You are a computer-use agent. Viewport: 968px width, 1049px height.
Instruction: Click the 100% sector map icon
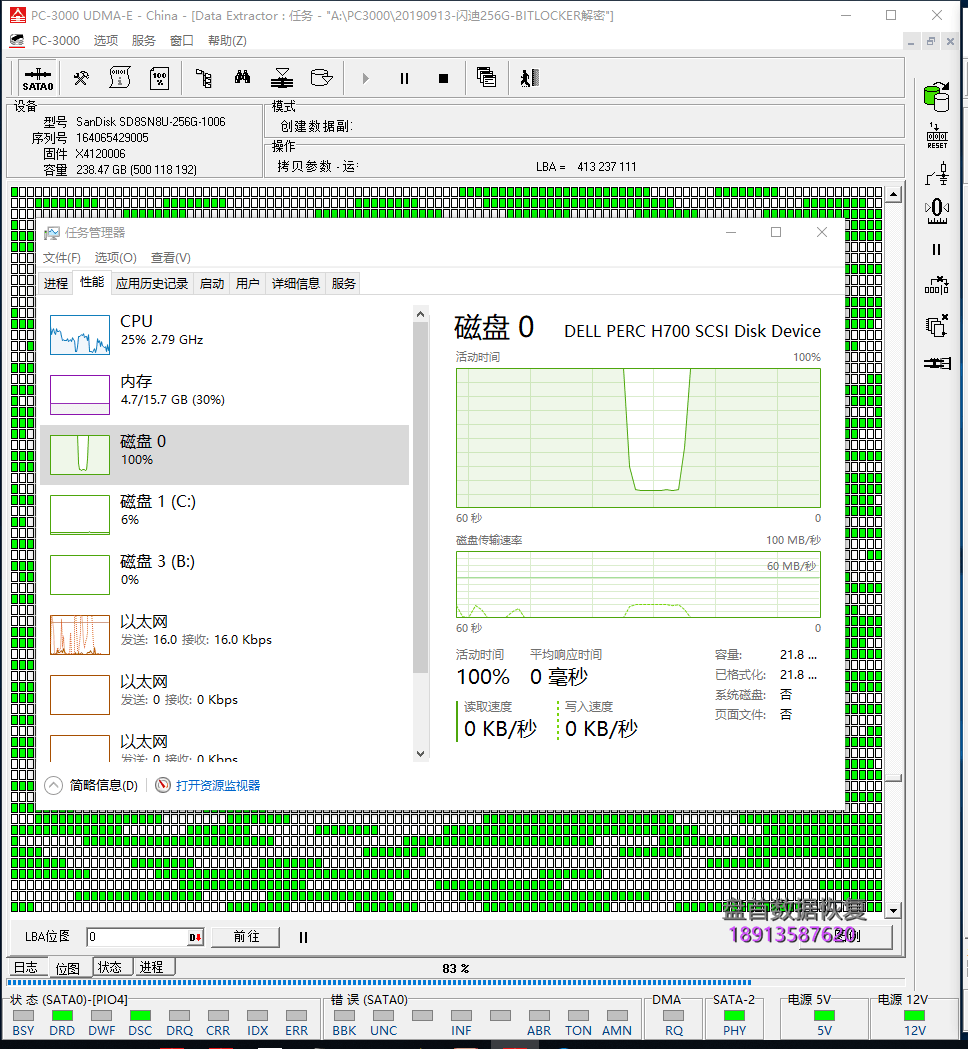coord(159,78)
